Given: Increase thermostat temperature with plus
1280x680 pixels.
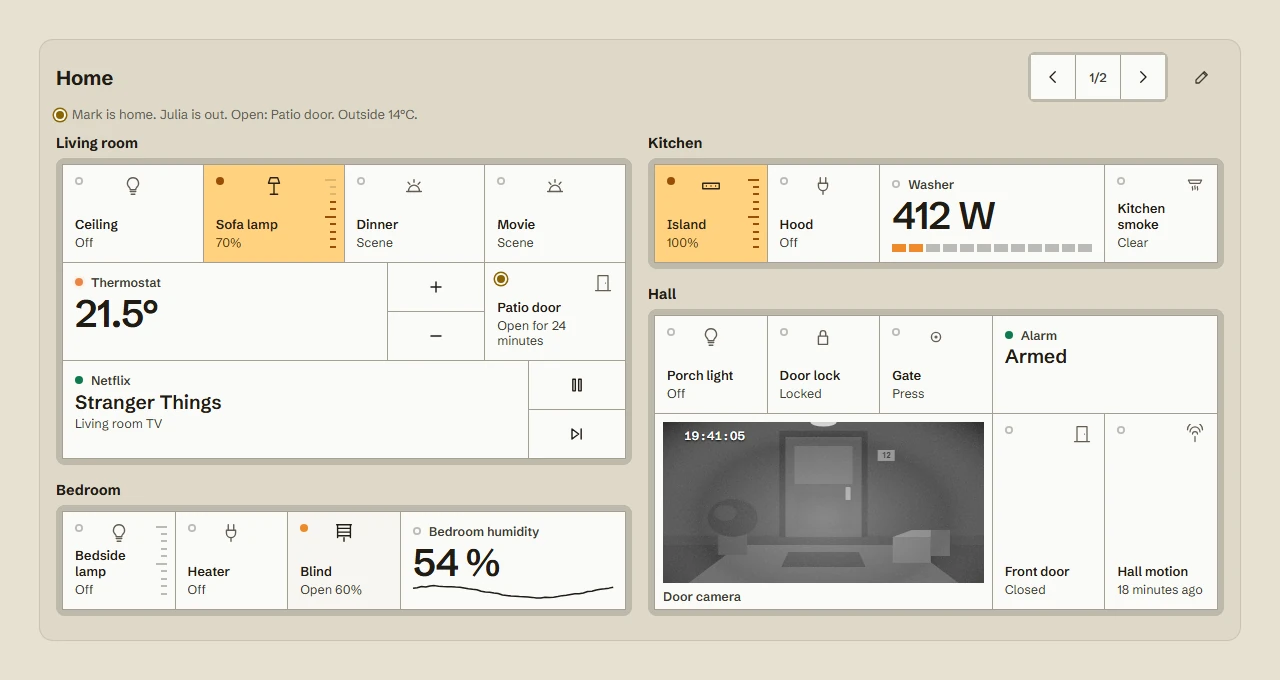Looking at the screenshot, I should coord(436,287).
